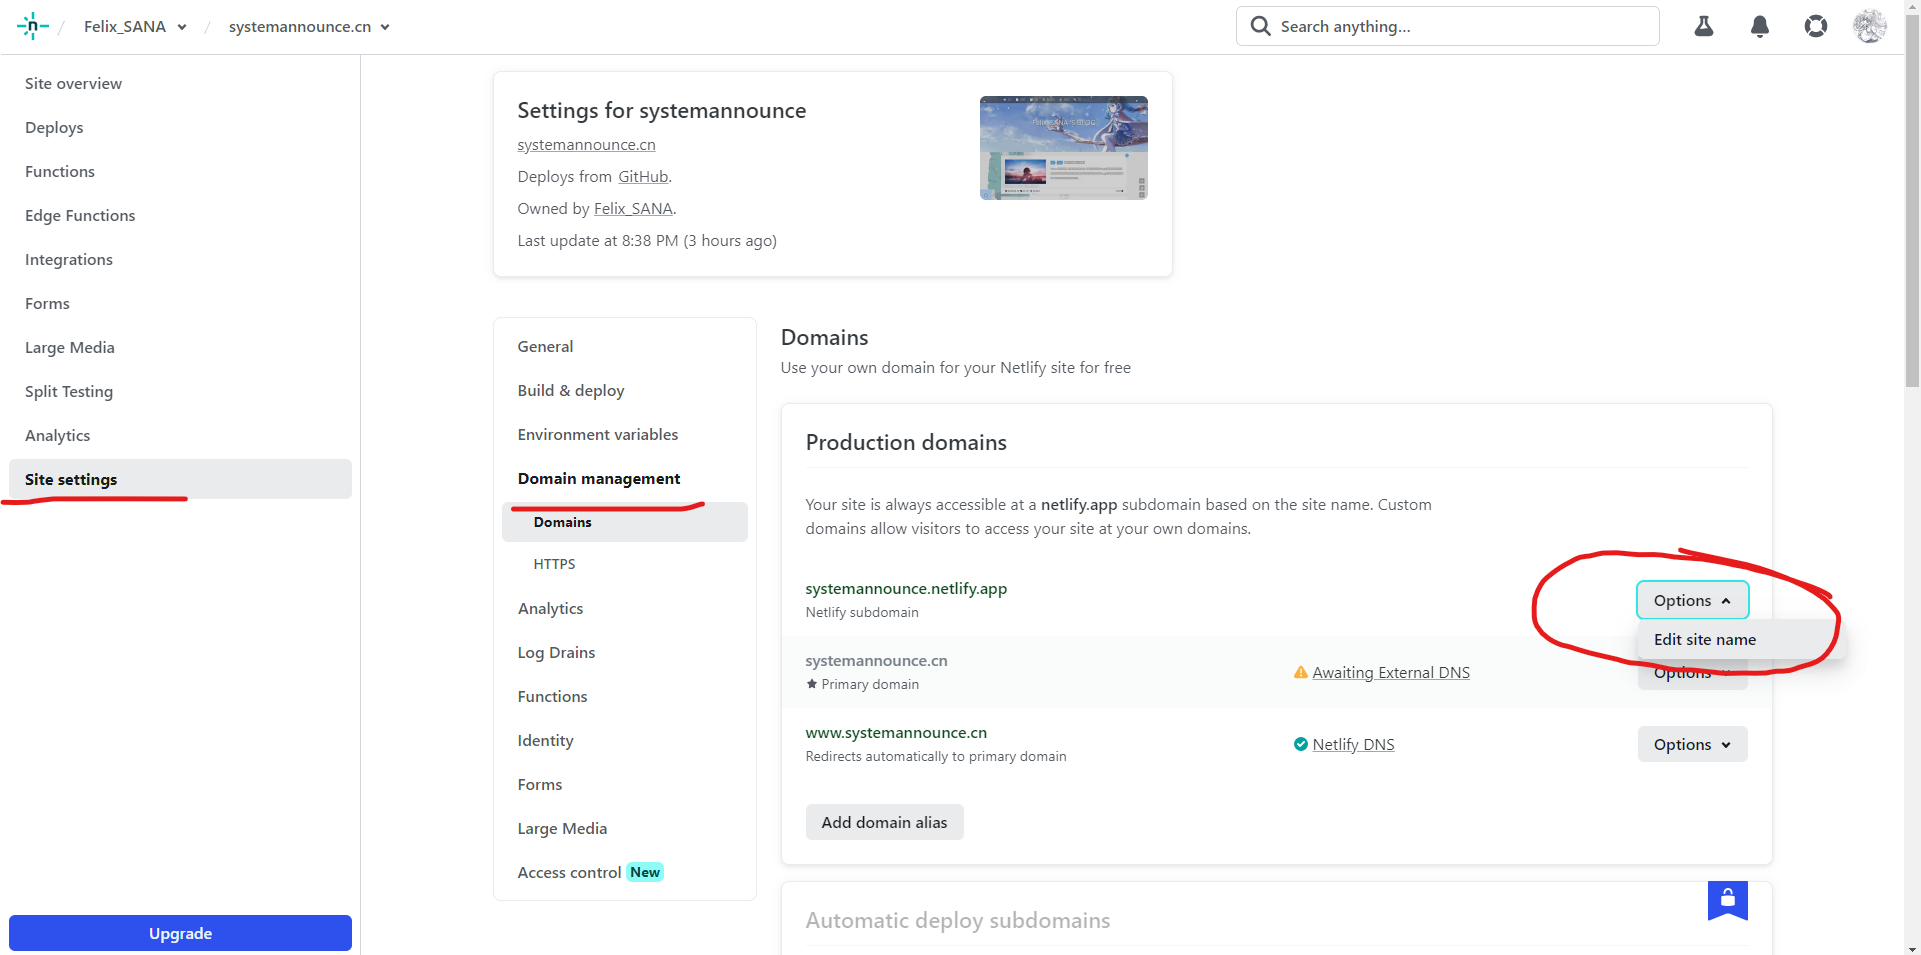
Task: Open Functions in the left sidebar
Action: (x=60, y=171)
